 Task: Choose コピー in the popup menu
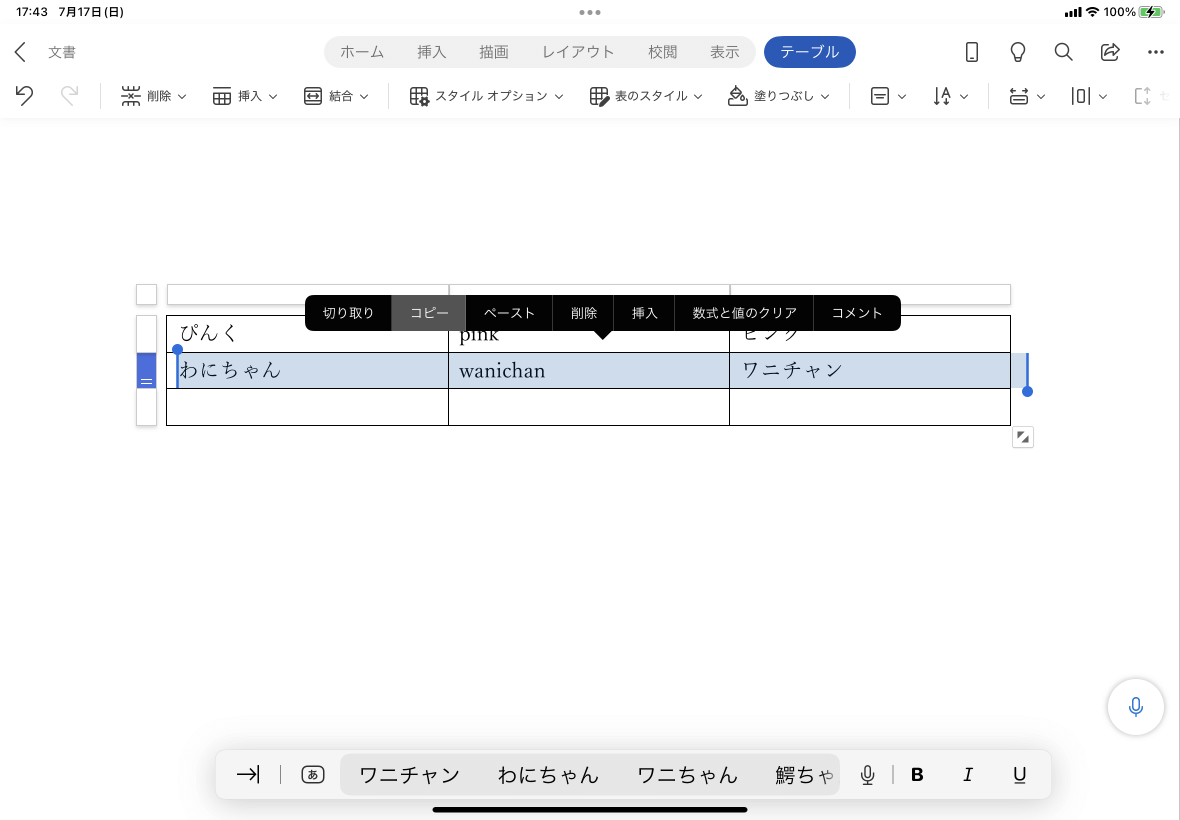(429, 313)
